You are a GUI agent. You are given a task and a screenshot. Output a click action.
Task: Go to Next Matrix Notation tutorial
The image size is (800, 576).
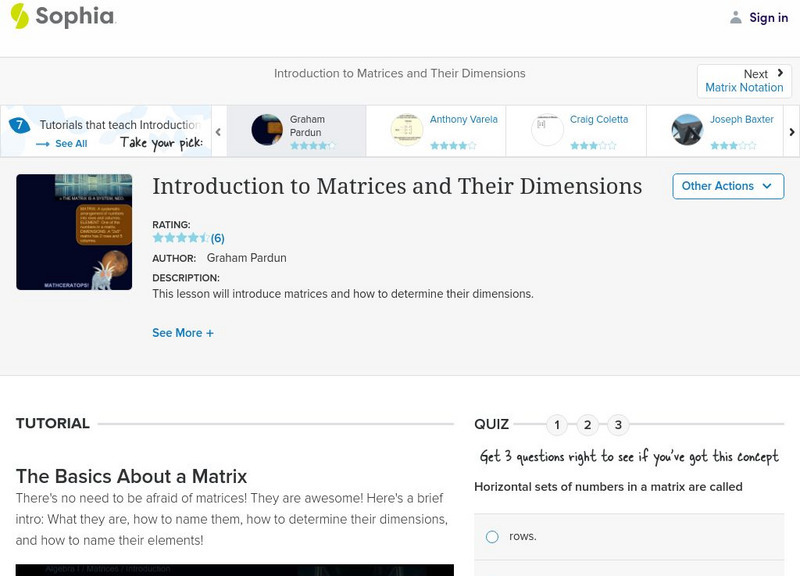(744, 81)
